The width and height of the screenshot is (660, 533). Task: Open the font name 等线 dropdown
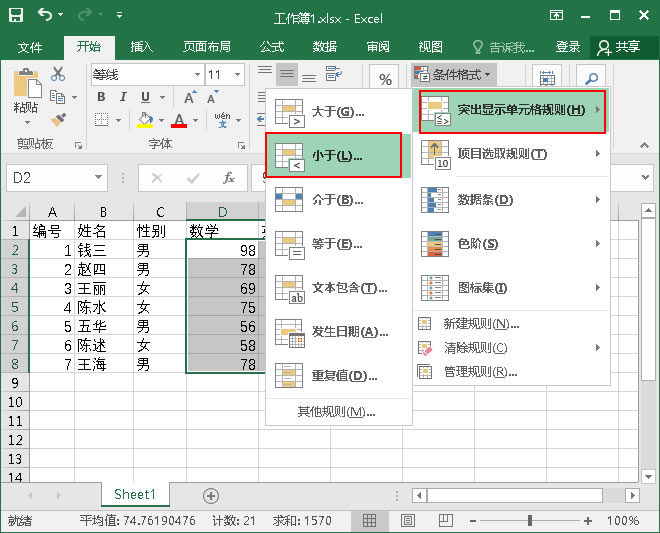197,75
